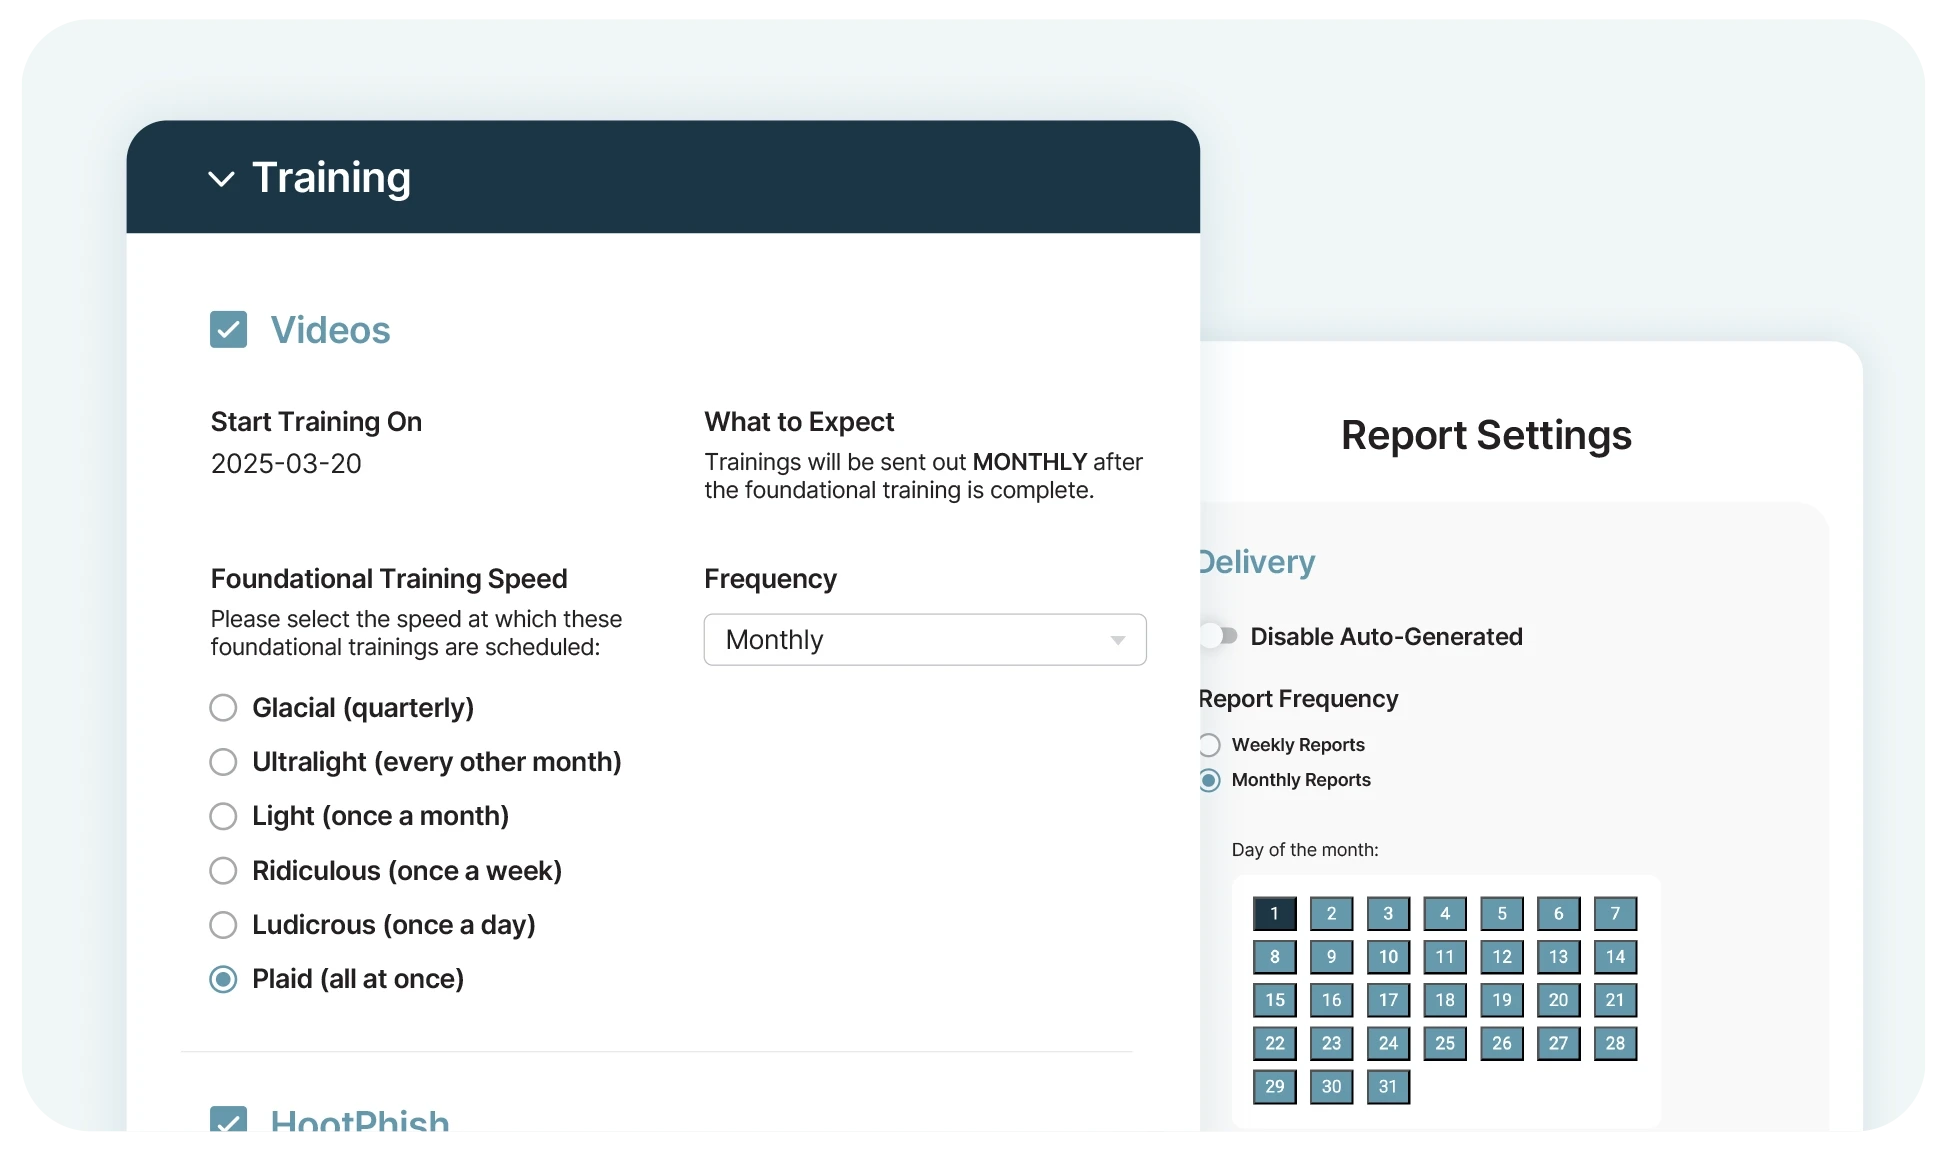Viewport: 1946px width, 1157px height.
Task: Choose Light (once a month) speed
Action: 223,816
